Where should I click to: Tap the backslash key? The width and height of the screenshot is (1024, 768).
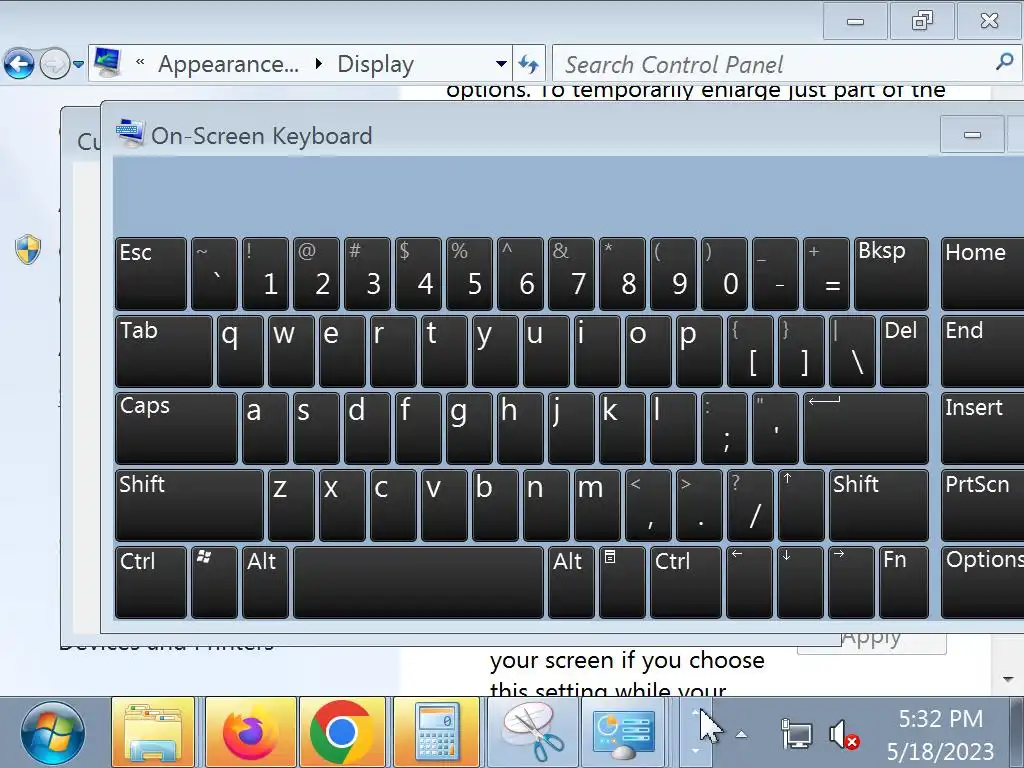(852, 351)
